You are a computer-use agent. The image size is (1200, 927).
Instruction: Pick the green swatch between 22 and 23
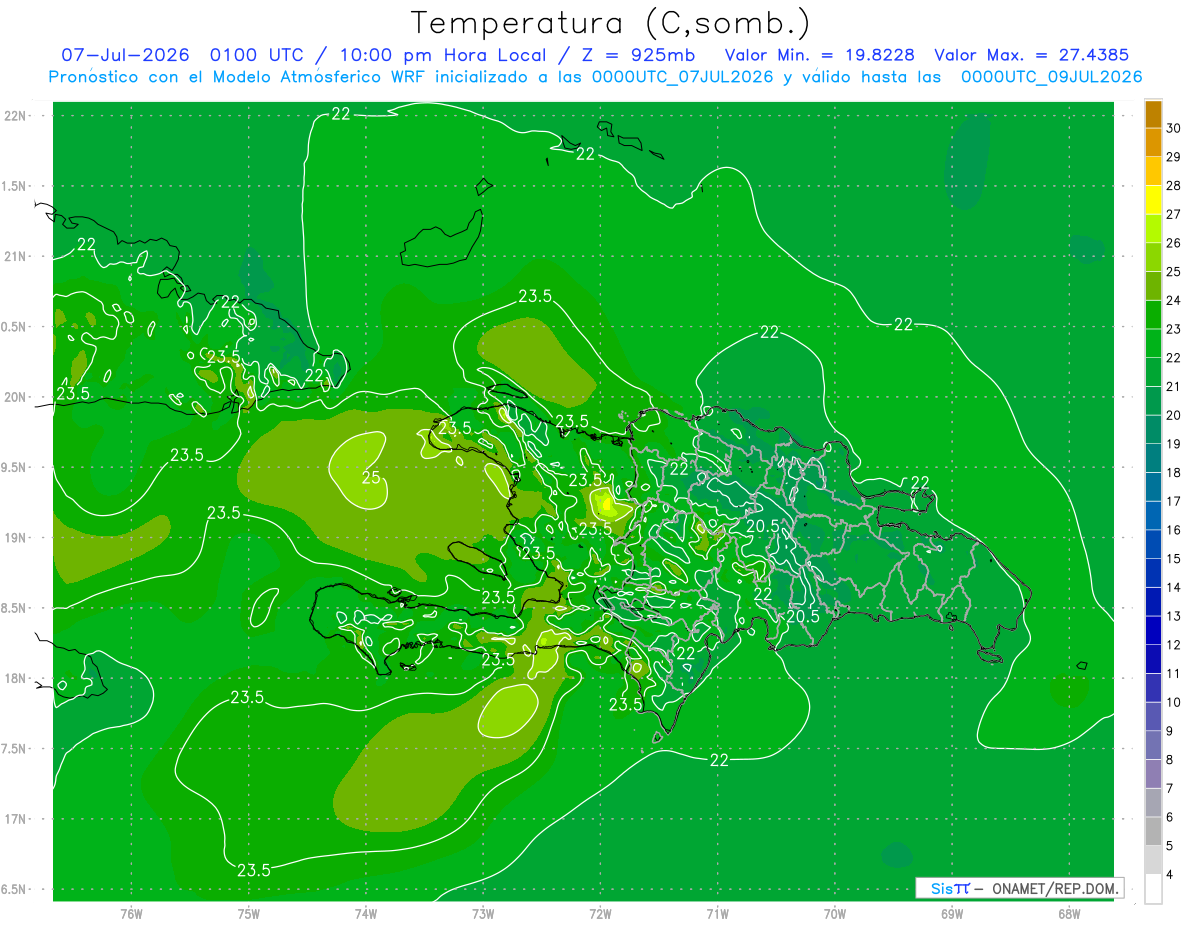click(x=1153, y=343)
